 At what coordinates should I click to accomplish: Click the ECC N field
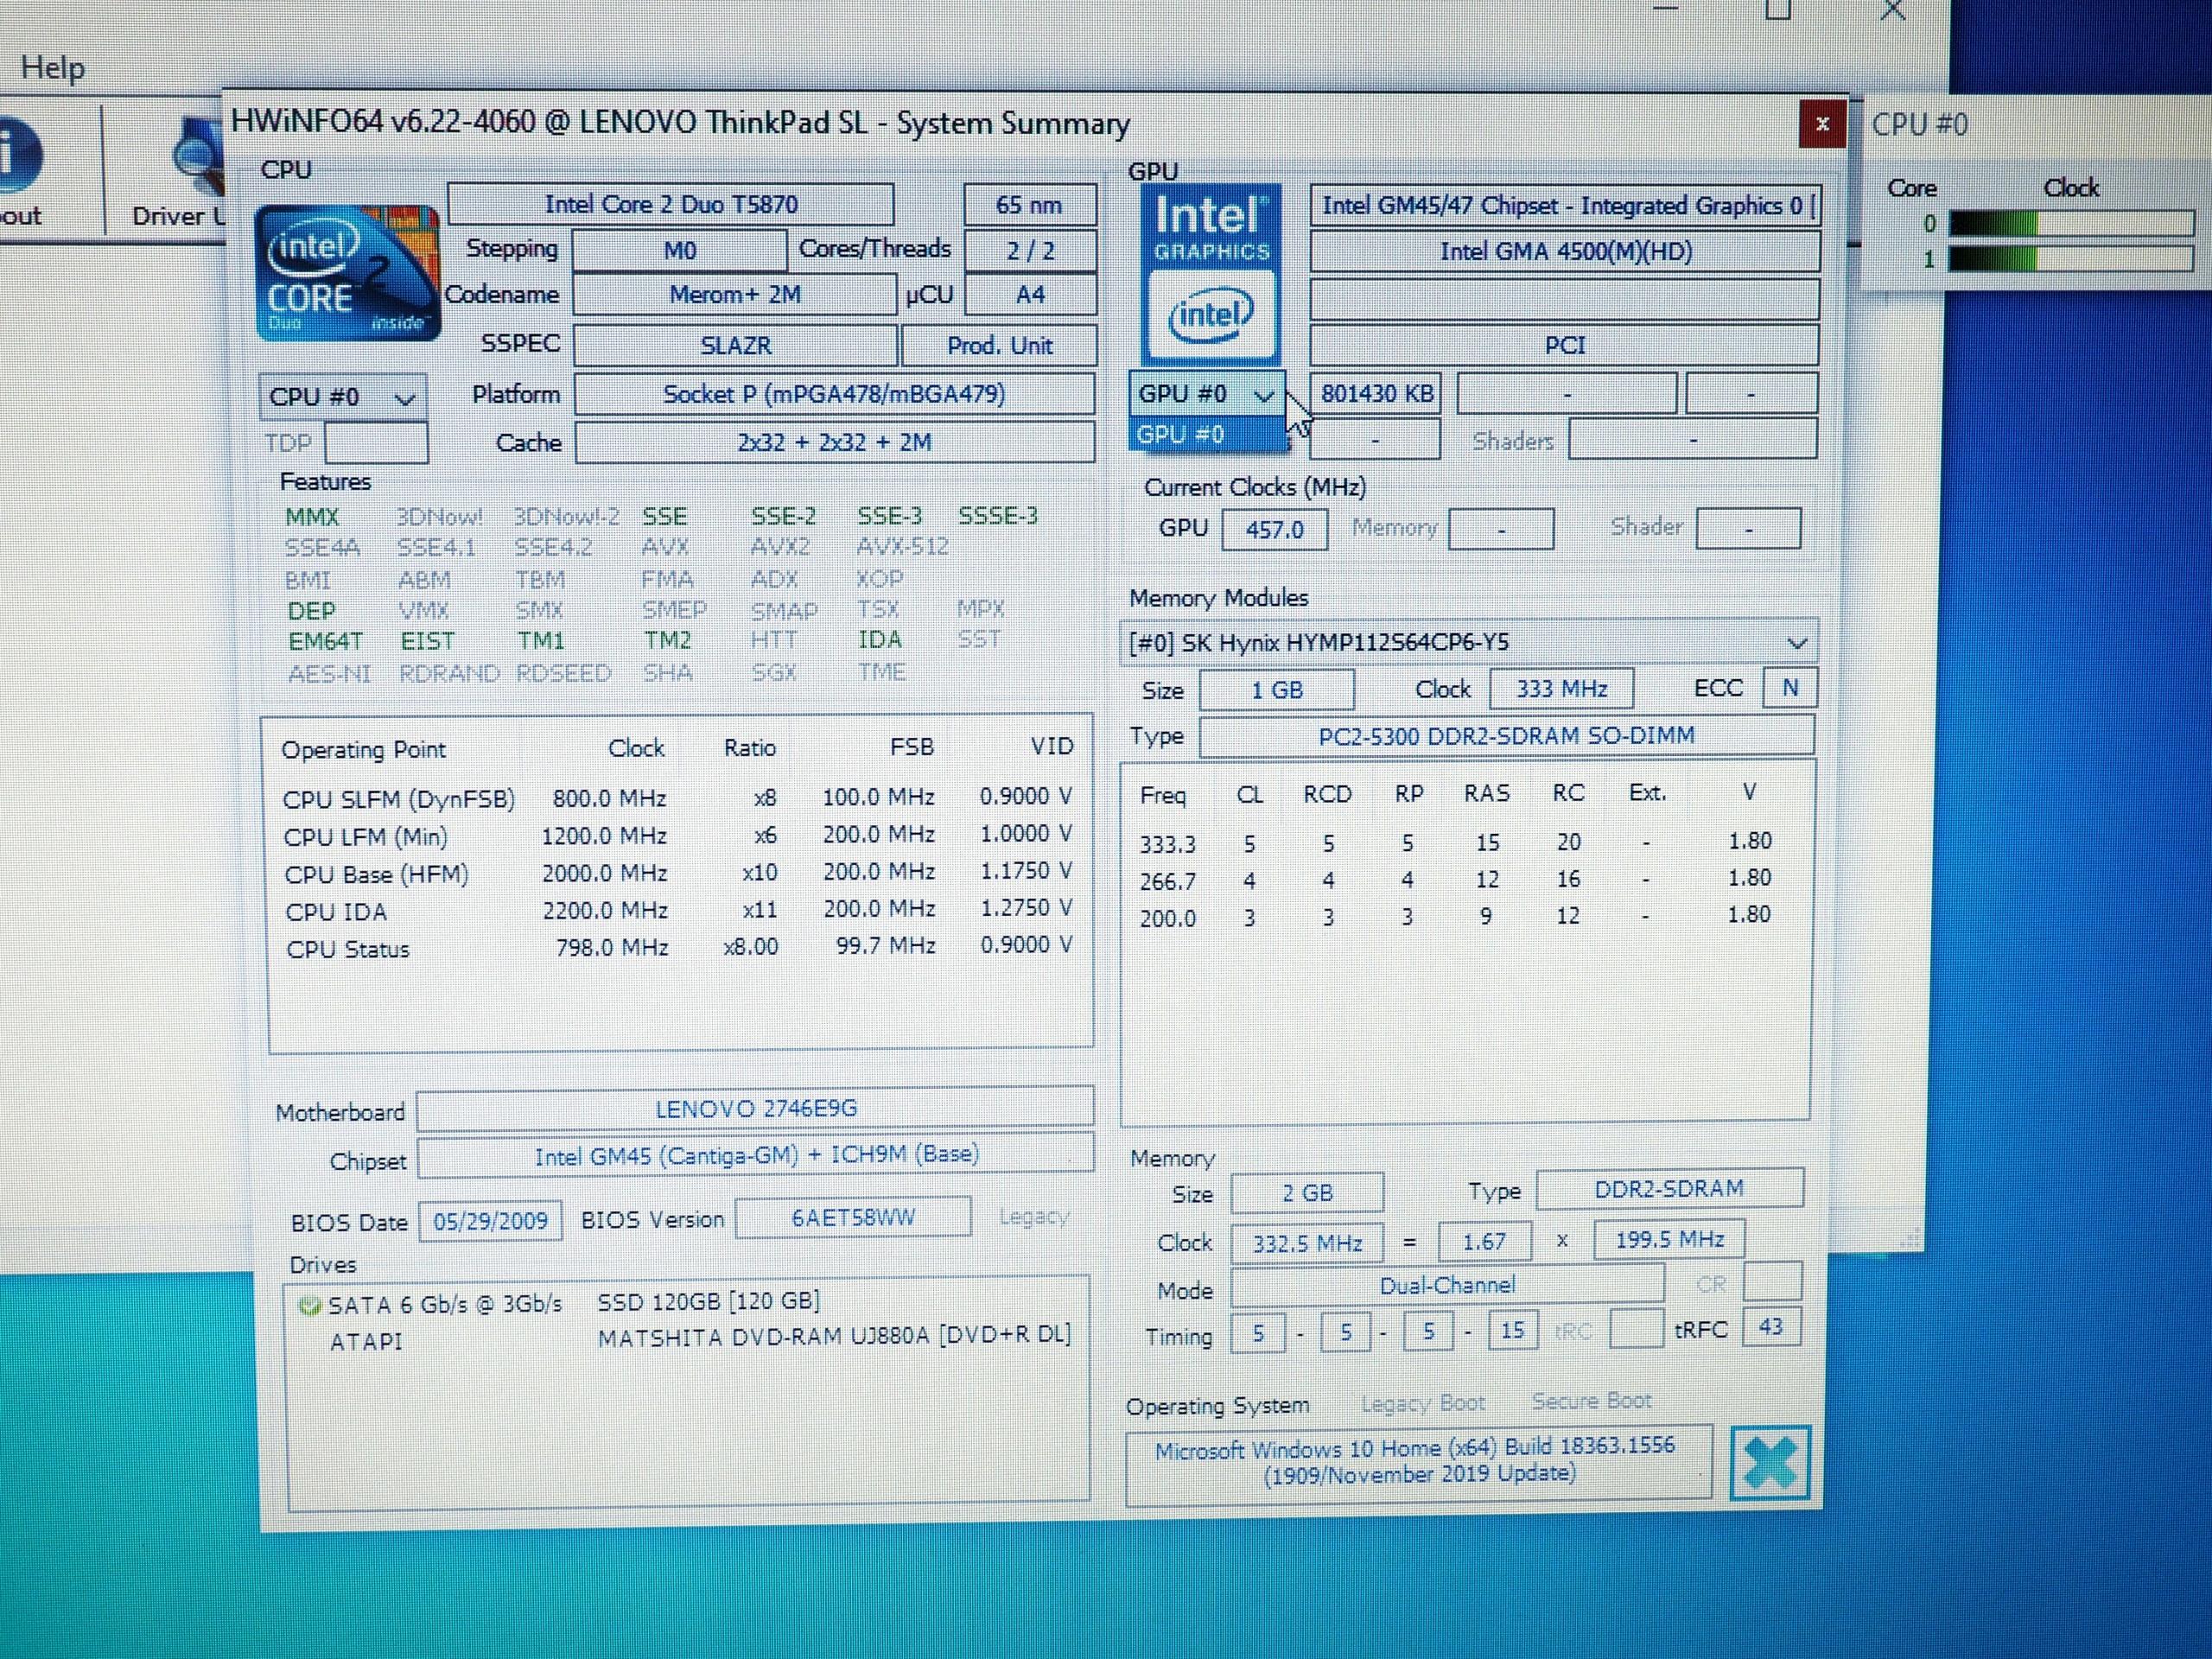pyautogui.click(x=1789, y=688)
